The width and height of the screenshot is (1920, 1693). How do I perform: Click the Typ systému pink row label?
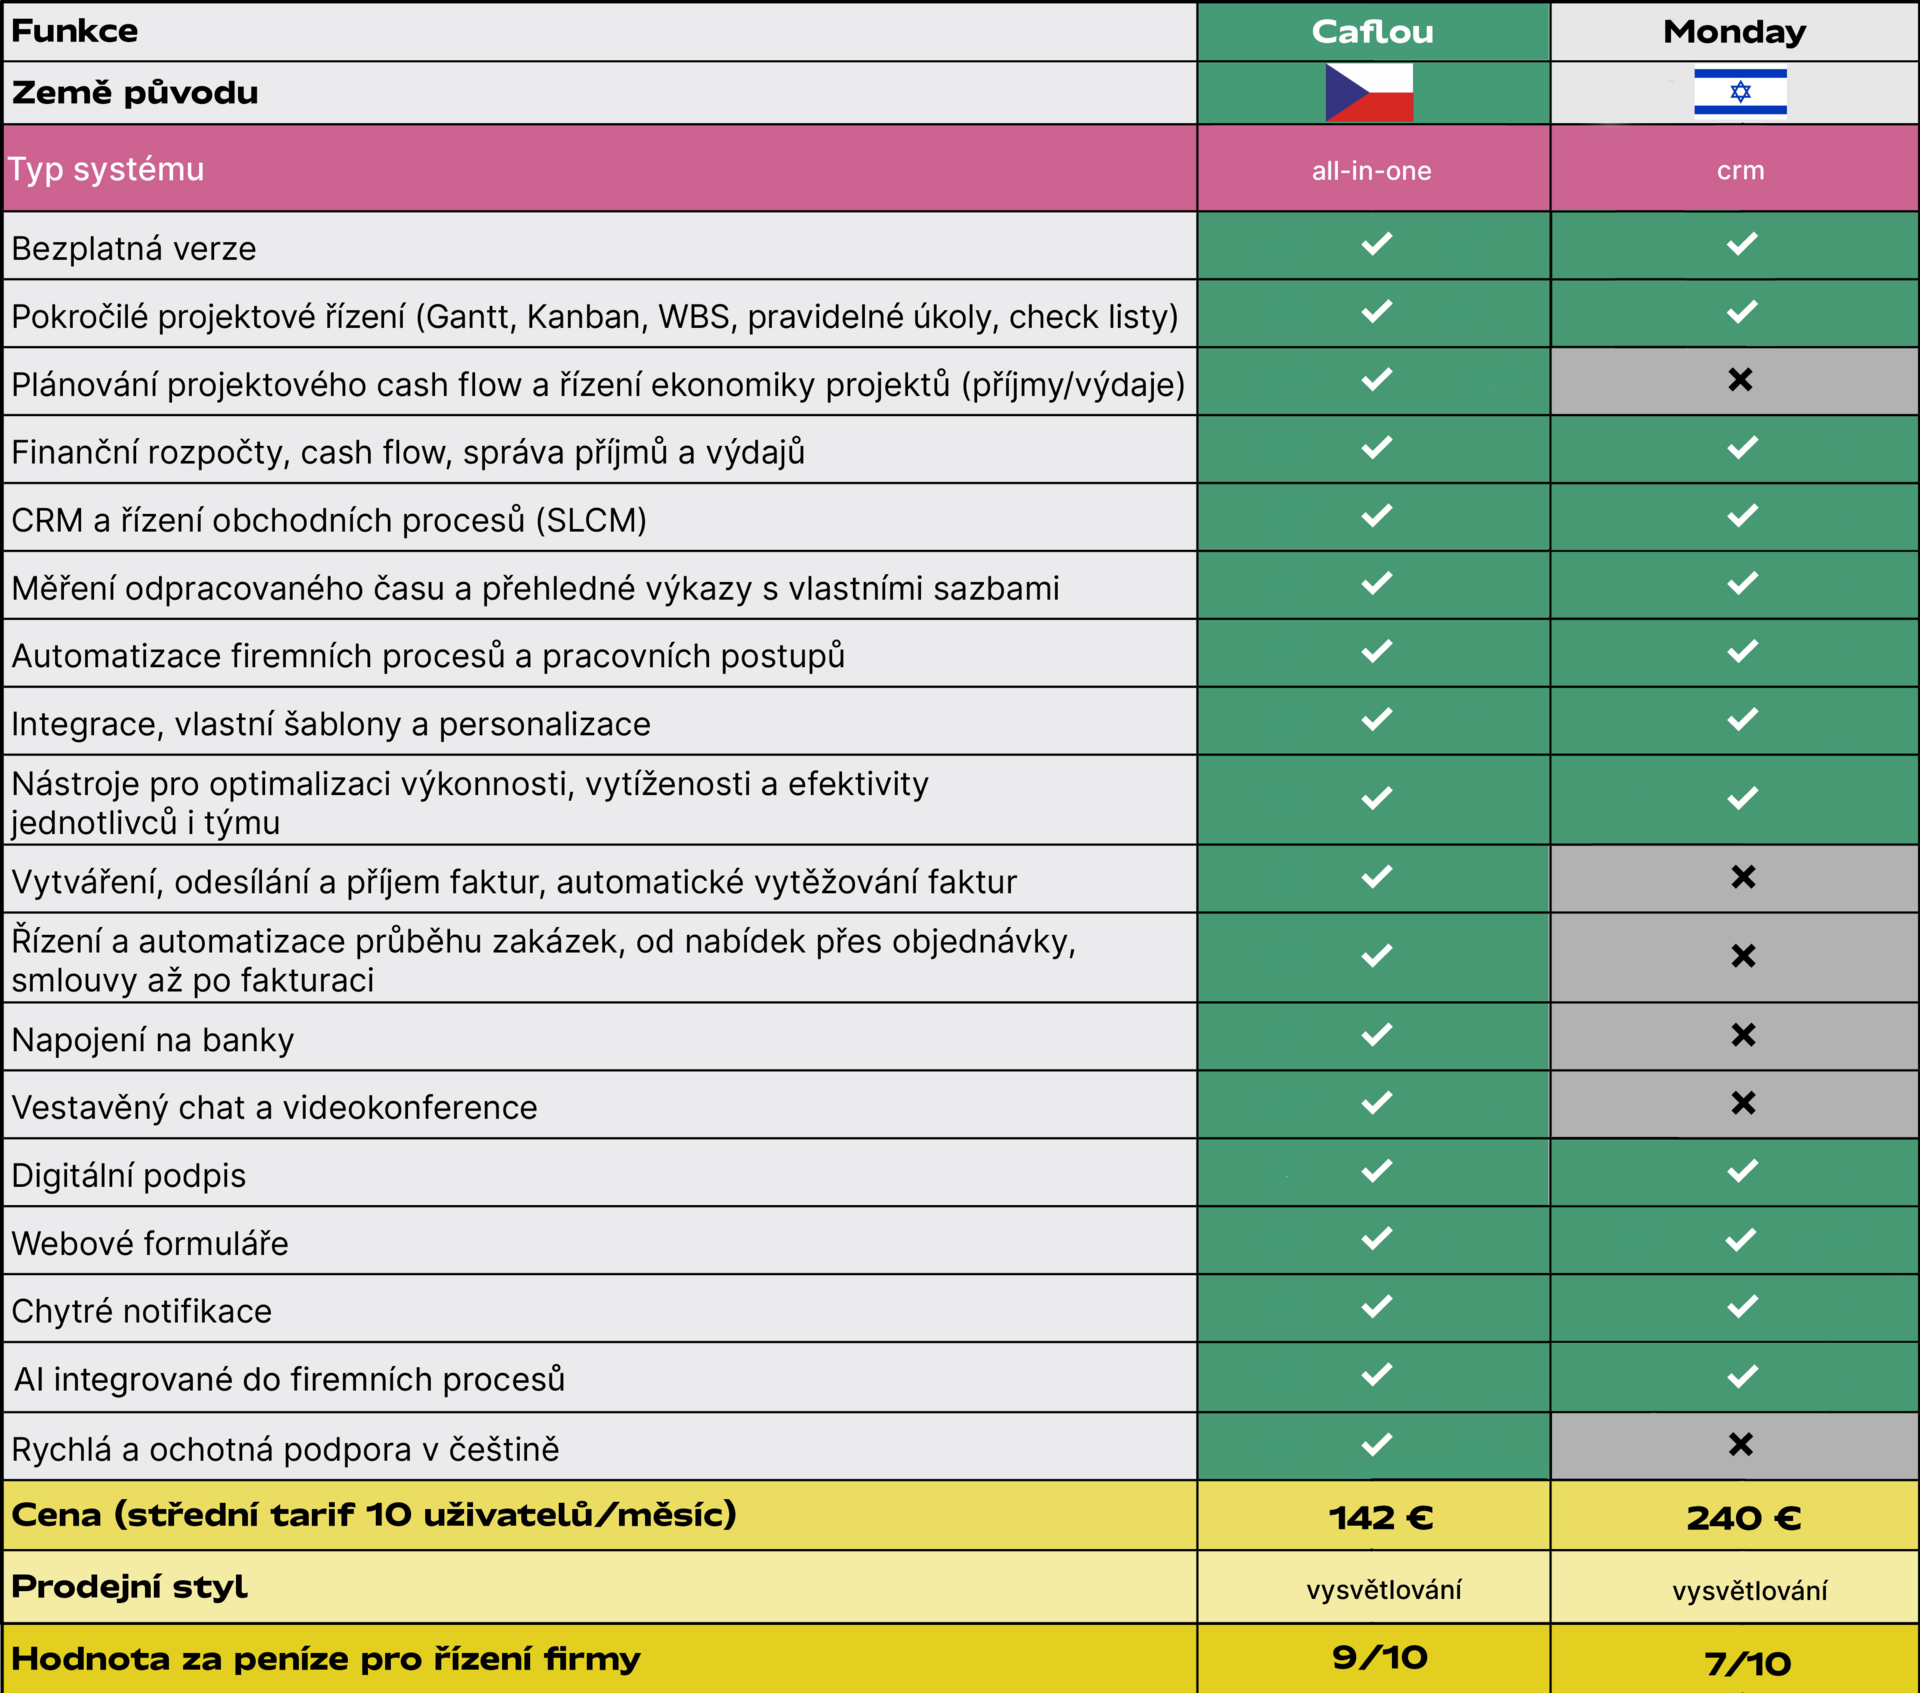pyautogui.click(x=106, y=169)
